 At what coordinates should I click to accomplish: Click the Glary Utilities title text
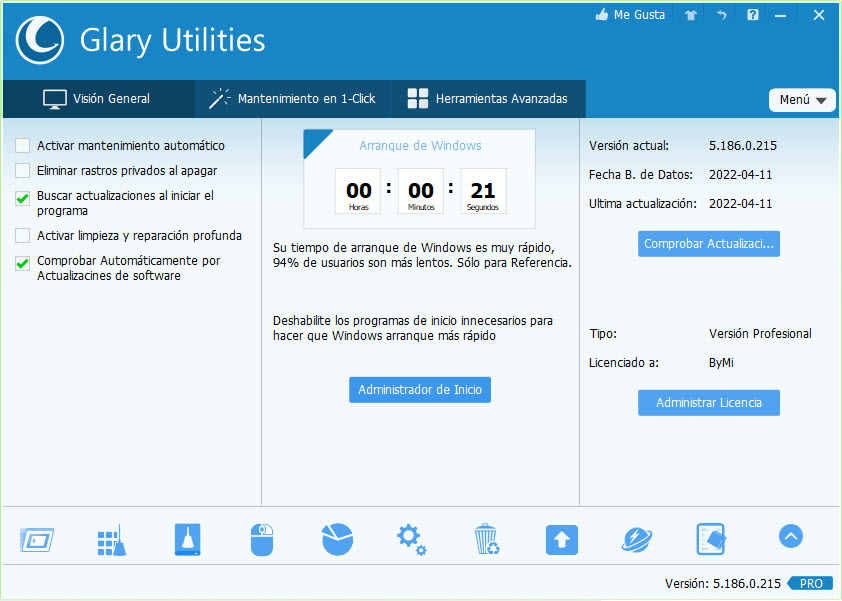(x=172, y=40)
